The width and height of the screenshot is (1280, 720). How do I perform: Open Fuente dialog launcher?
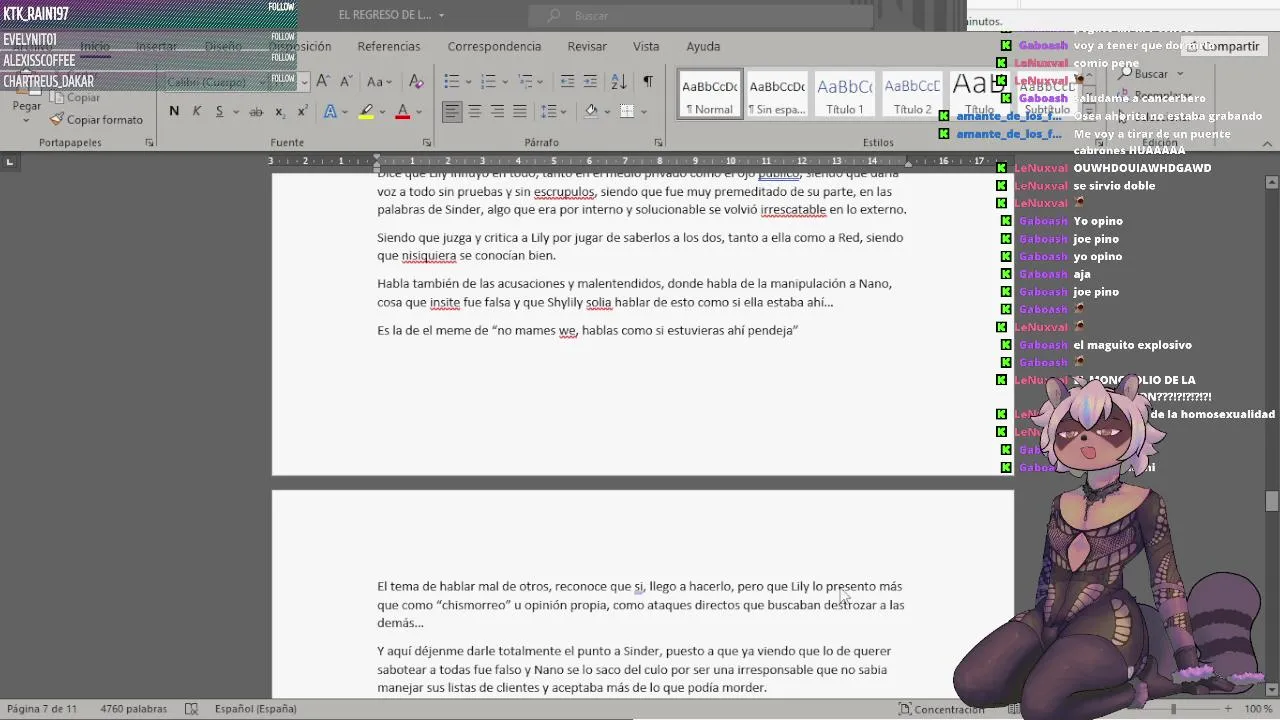click(x=427, y=143)
